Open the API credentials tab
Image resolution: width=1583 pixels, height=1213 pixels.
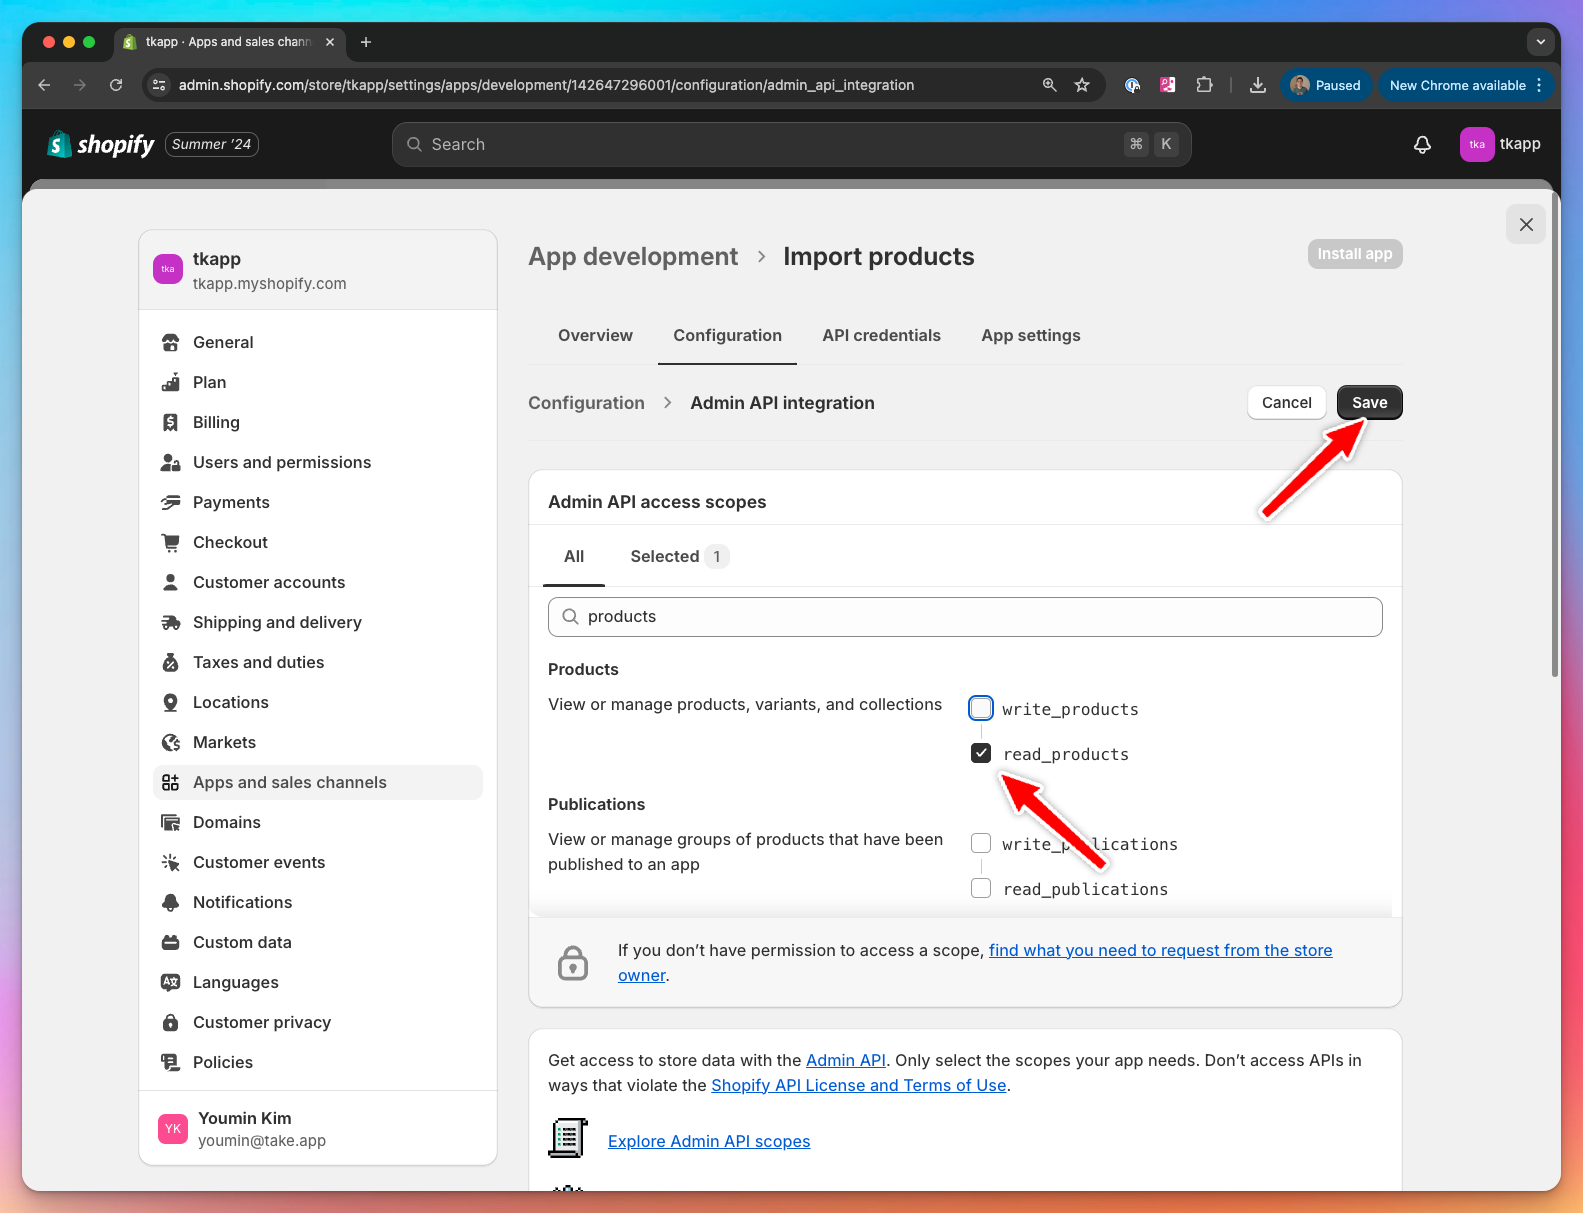[x=881, y=336]
